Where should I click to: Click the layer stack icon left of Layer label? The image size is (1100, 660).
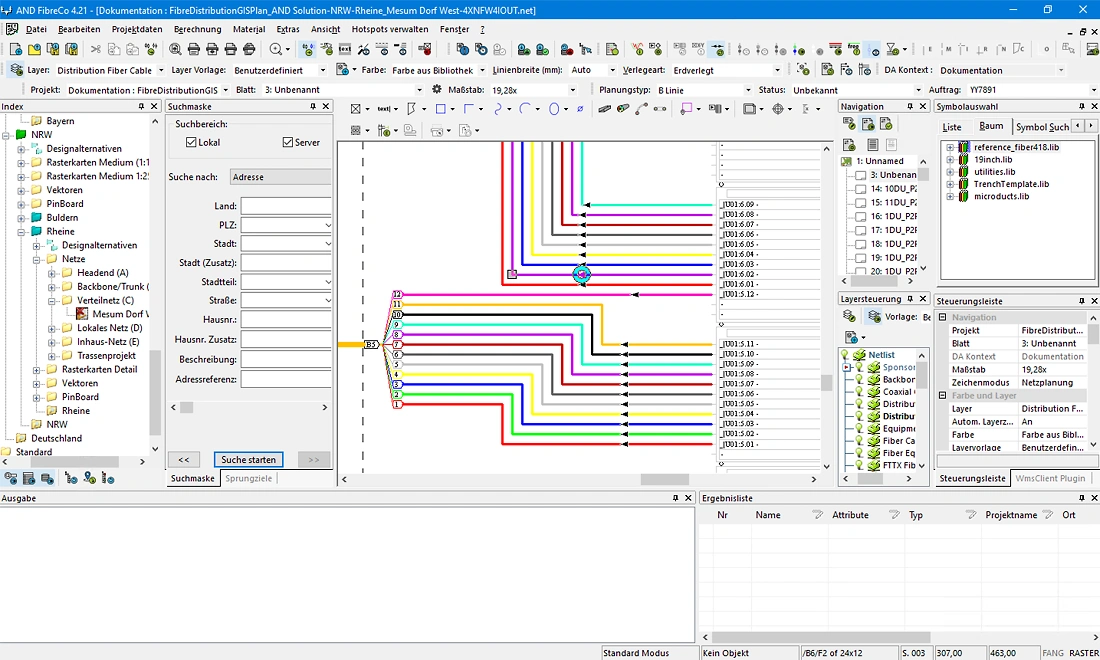point(16,69)
